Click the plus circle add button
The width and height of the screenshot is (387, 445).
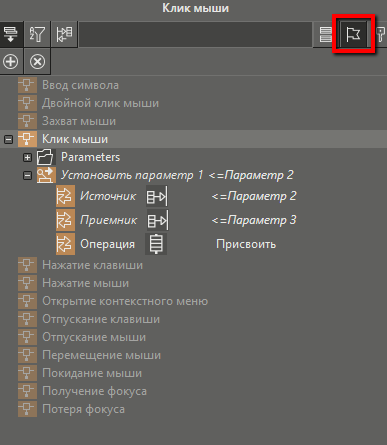click(x=11, y=62)
